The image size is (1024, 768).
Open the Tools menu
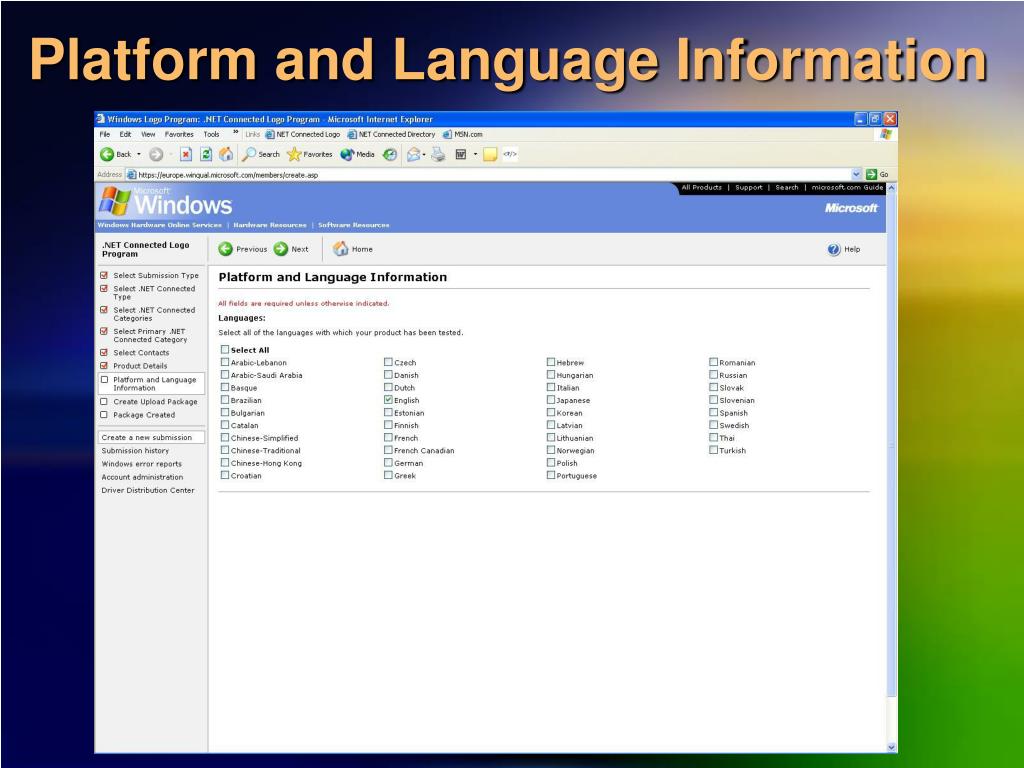(x=212, y=135)
